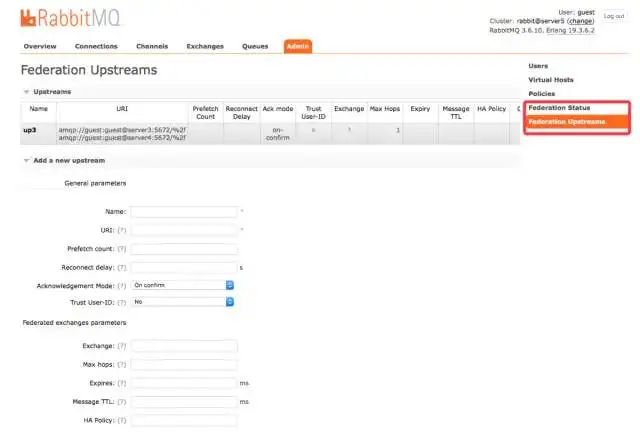Click the Reconnect delay input field

[x=184, y=268]
